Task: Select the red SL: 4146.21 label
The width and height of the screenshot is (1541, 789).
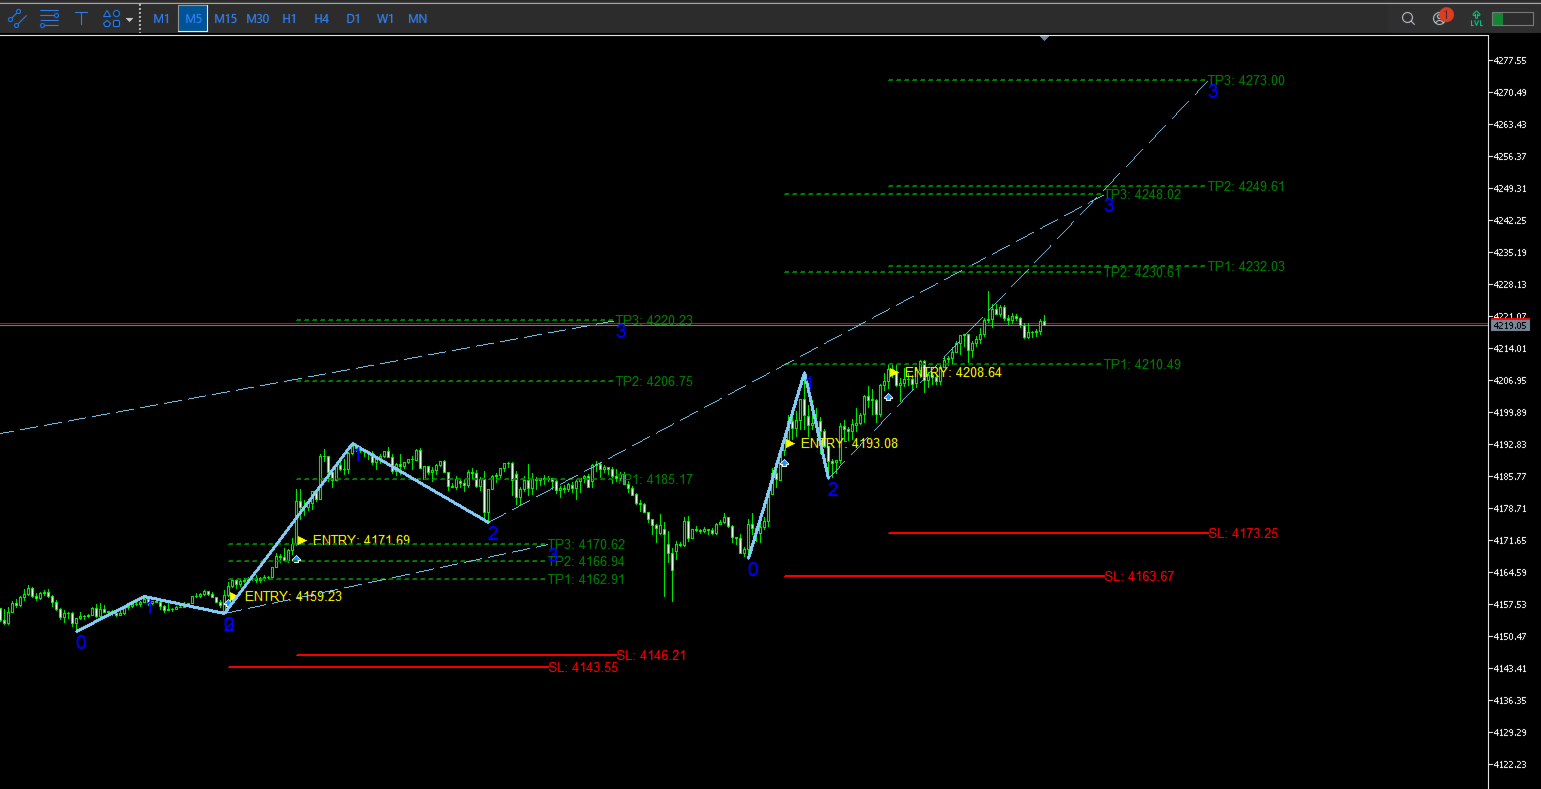Action: pyautogui.click(x=651, y=655)
